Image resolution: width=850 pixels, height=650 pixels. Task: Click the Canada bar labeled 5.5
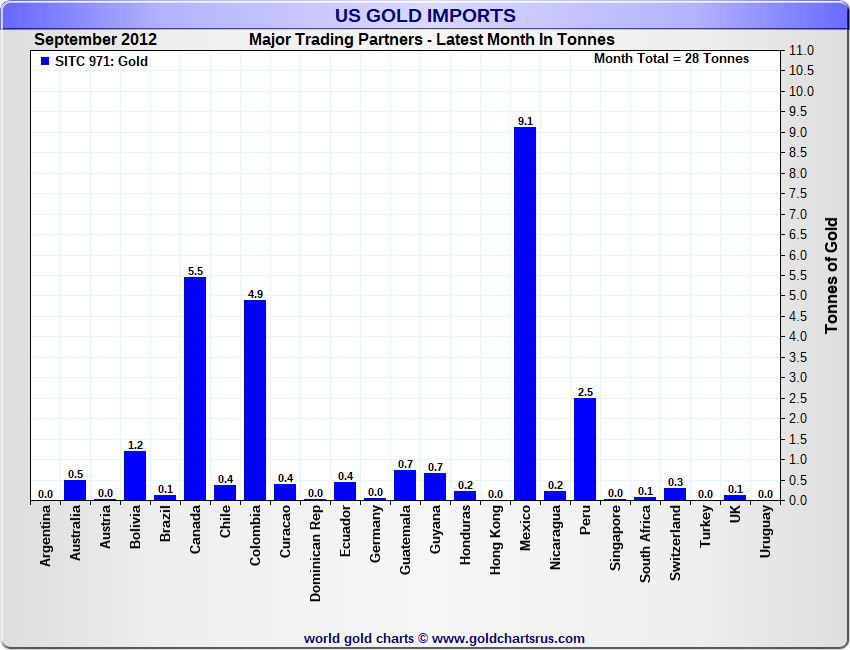point(195,388)
